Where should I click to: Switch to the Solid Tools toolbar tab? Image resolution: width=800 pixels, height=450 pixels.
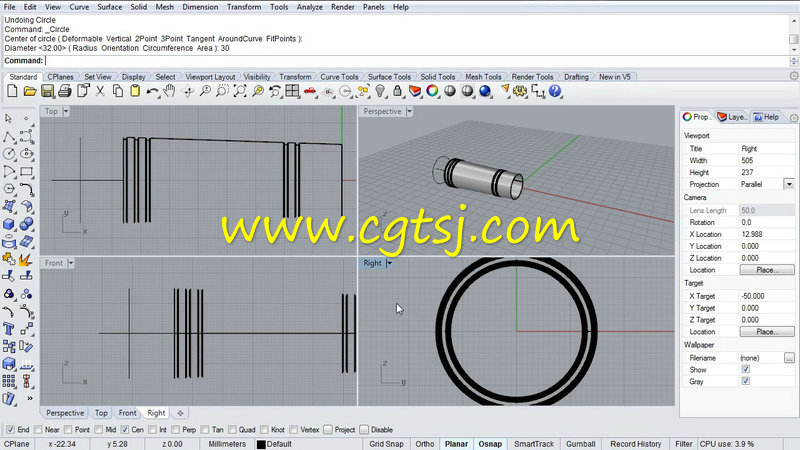pos(438,77)
